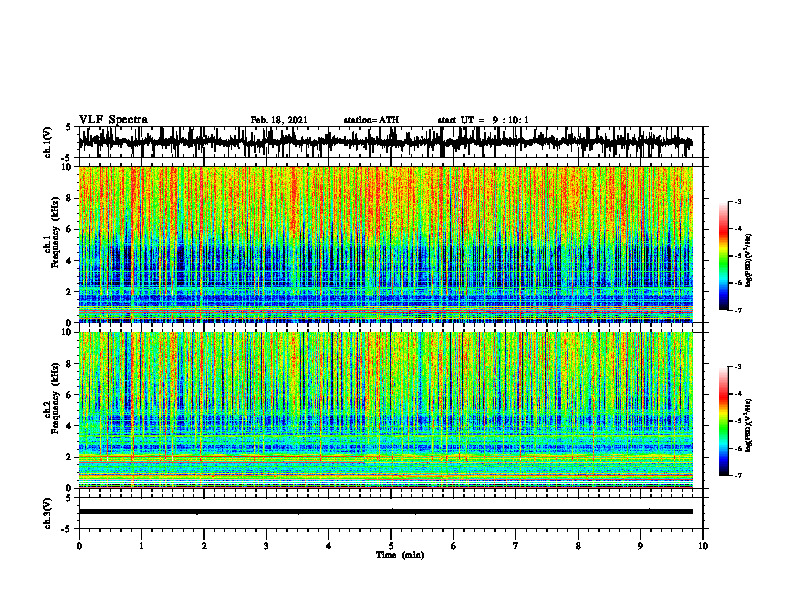Click inside the ch.2 spectrogram panel
The width and height of the screenshot is (792, 612).
click(391, 410)
